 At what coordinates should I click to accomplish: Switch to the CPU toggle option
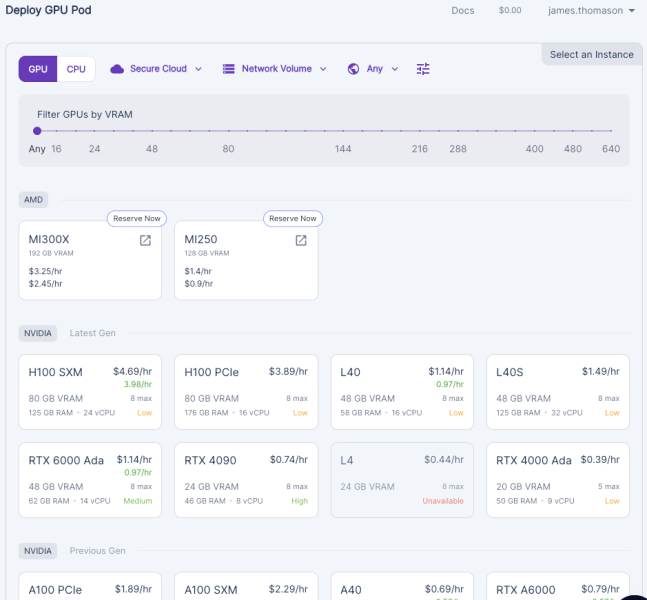tap(76, 69)
